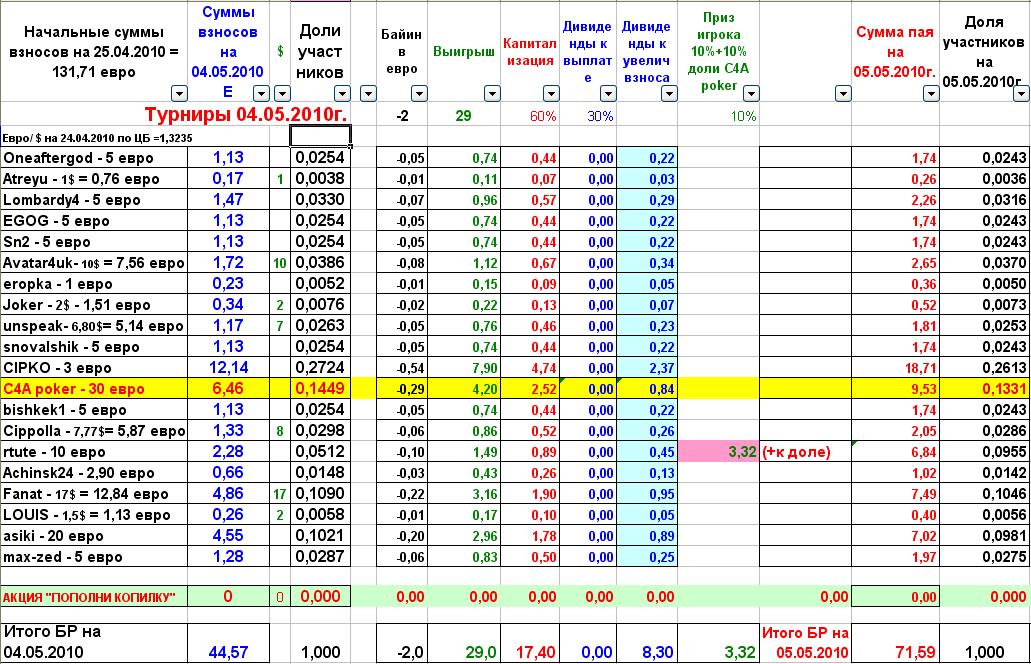Open Доля участников на 05.05.2010 filter dropdown

click(x=1020, y=93)
